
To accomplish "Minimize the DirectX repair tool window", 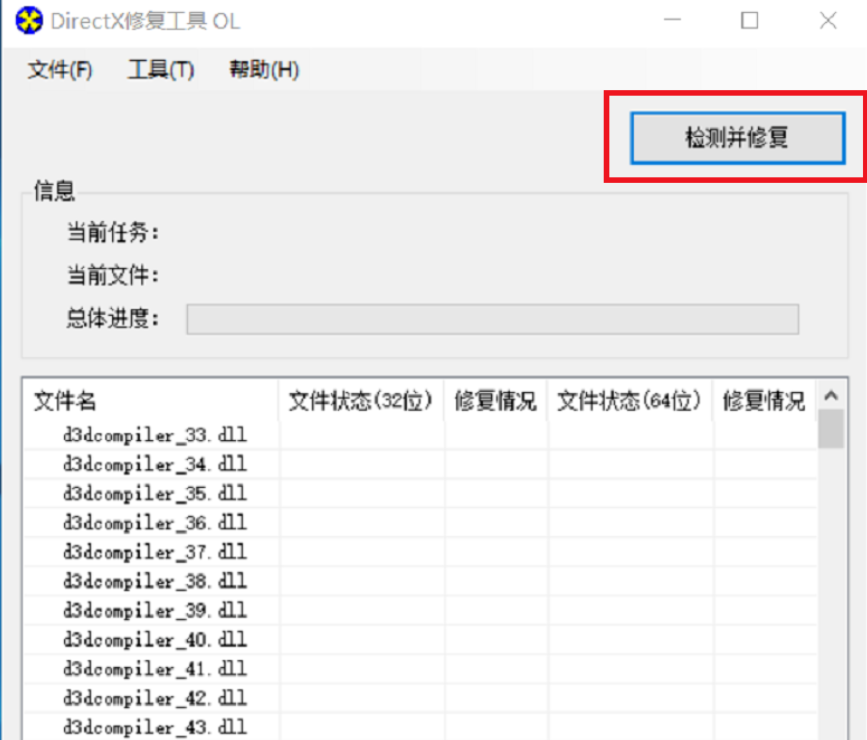I will pos(671,21).
